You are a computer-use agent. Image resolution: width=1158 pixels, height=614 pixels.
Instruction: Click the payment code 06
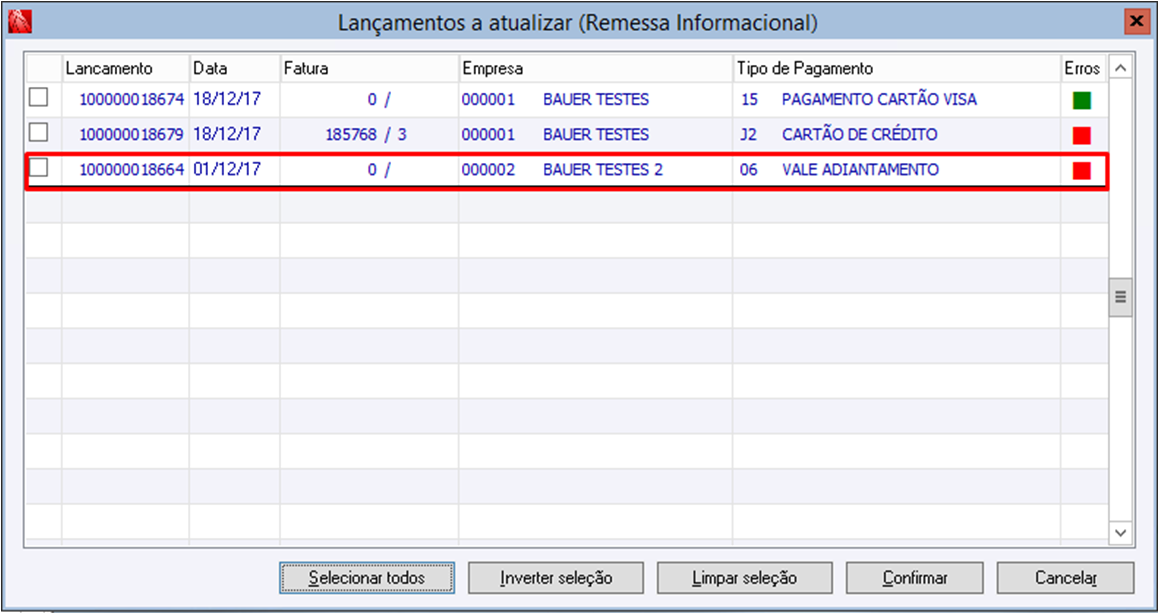[x=749, y=170]
